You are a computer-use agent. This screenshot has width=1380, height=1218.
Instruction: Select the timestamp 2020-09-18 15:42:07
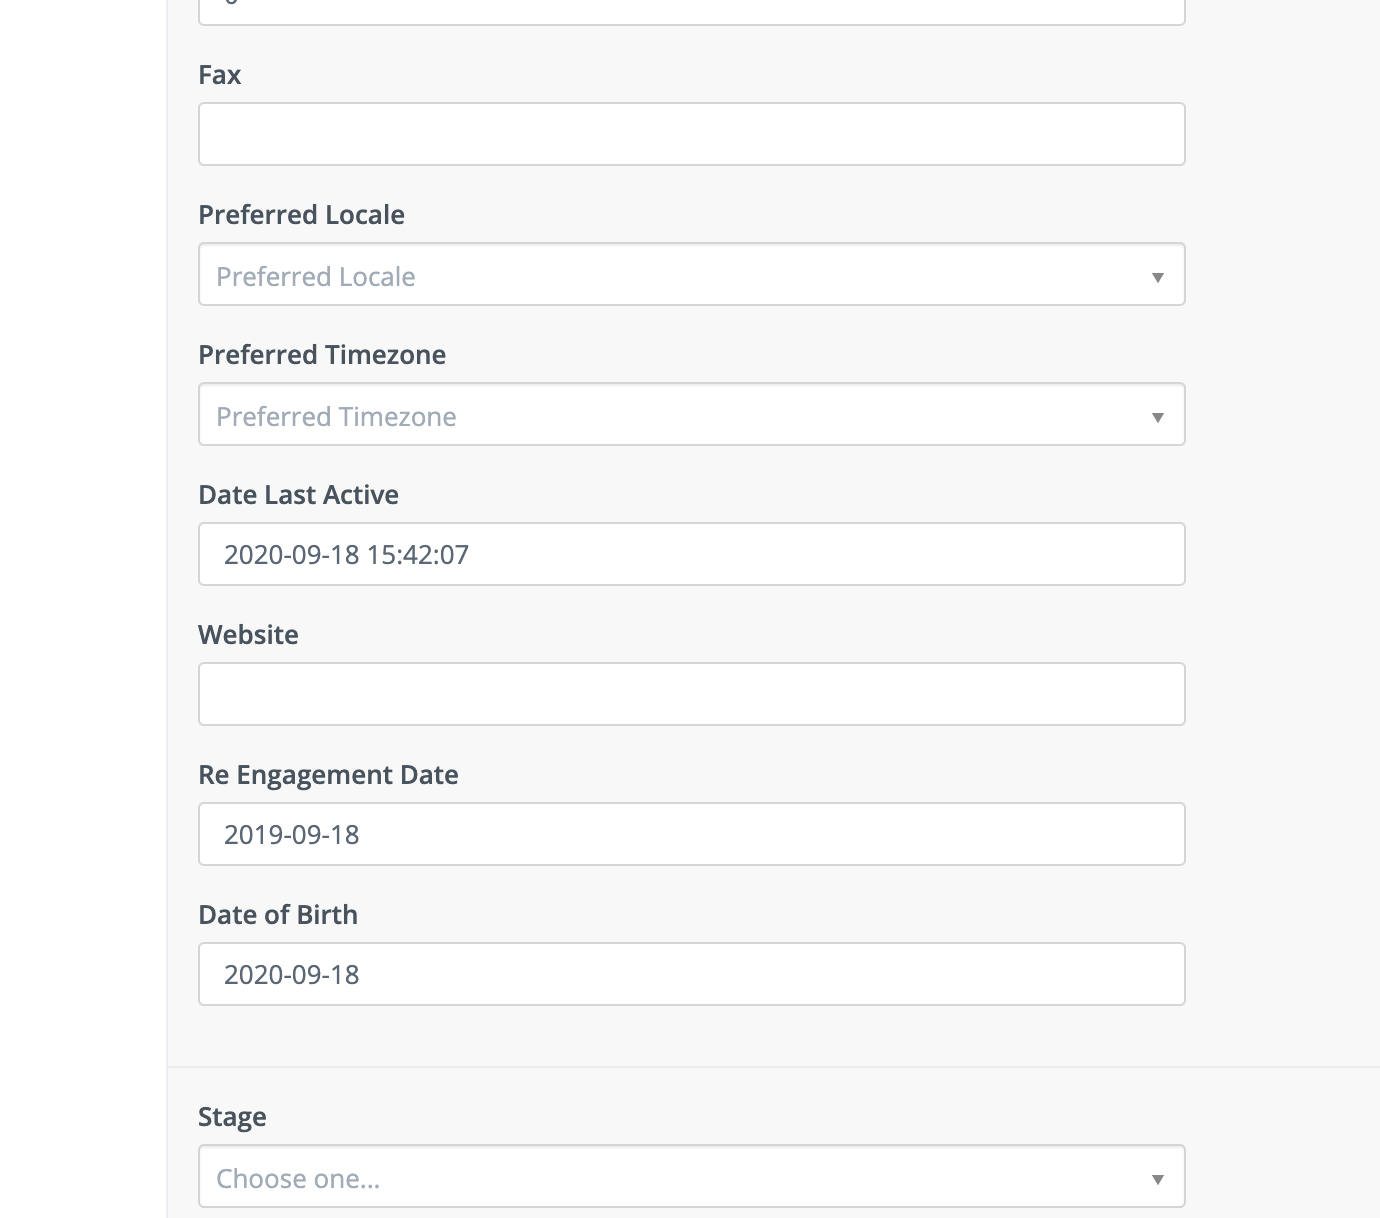pyautogui.click(x=346, y=554)
